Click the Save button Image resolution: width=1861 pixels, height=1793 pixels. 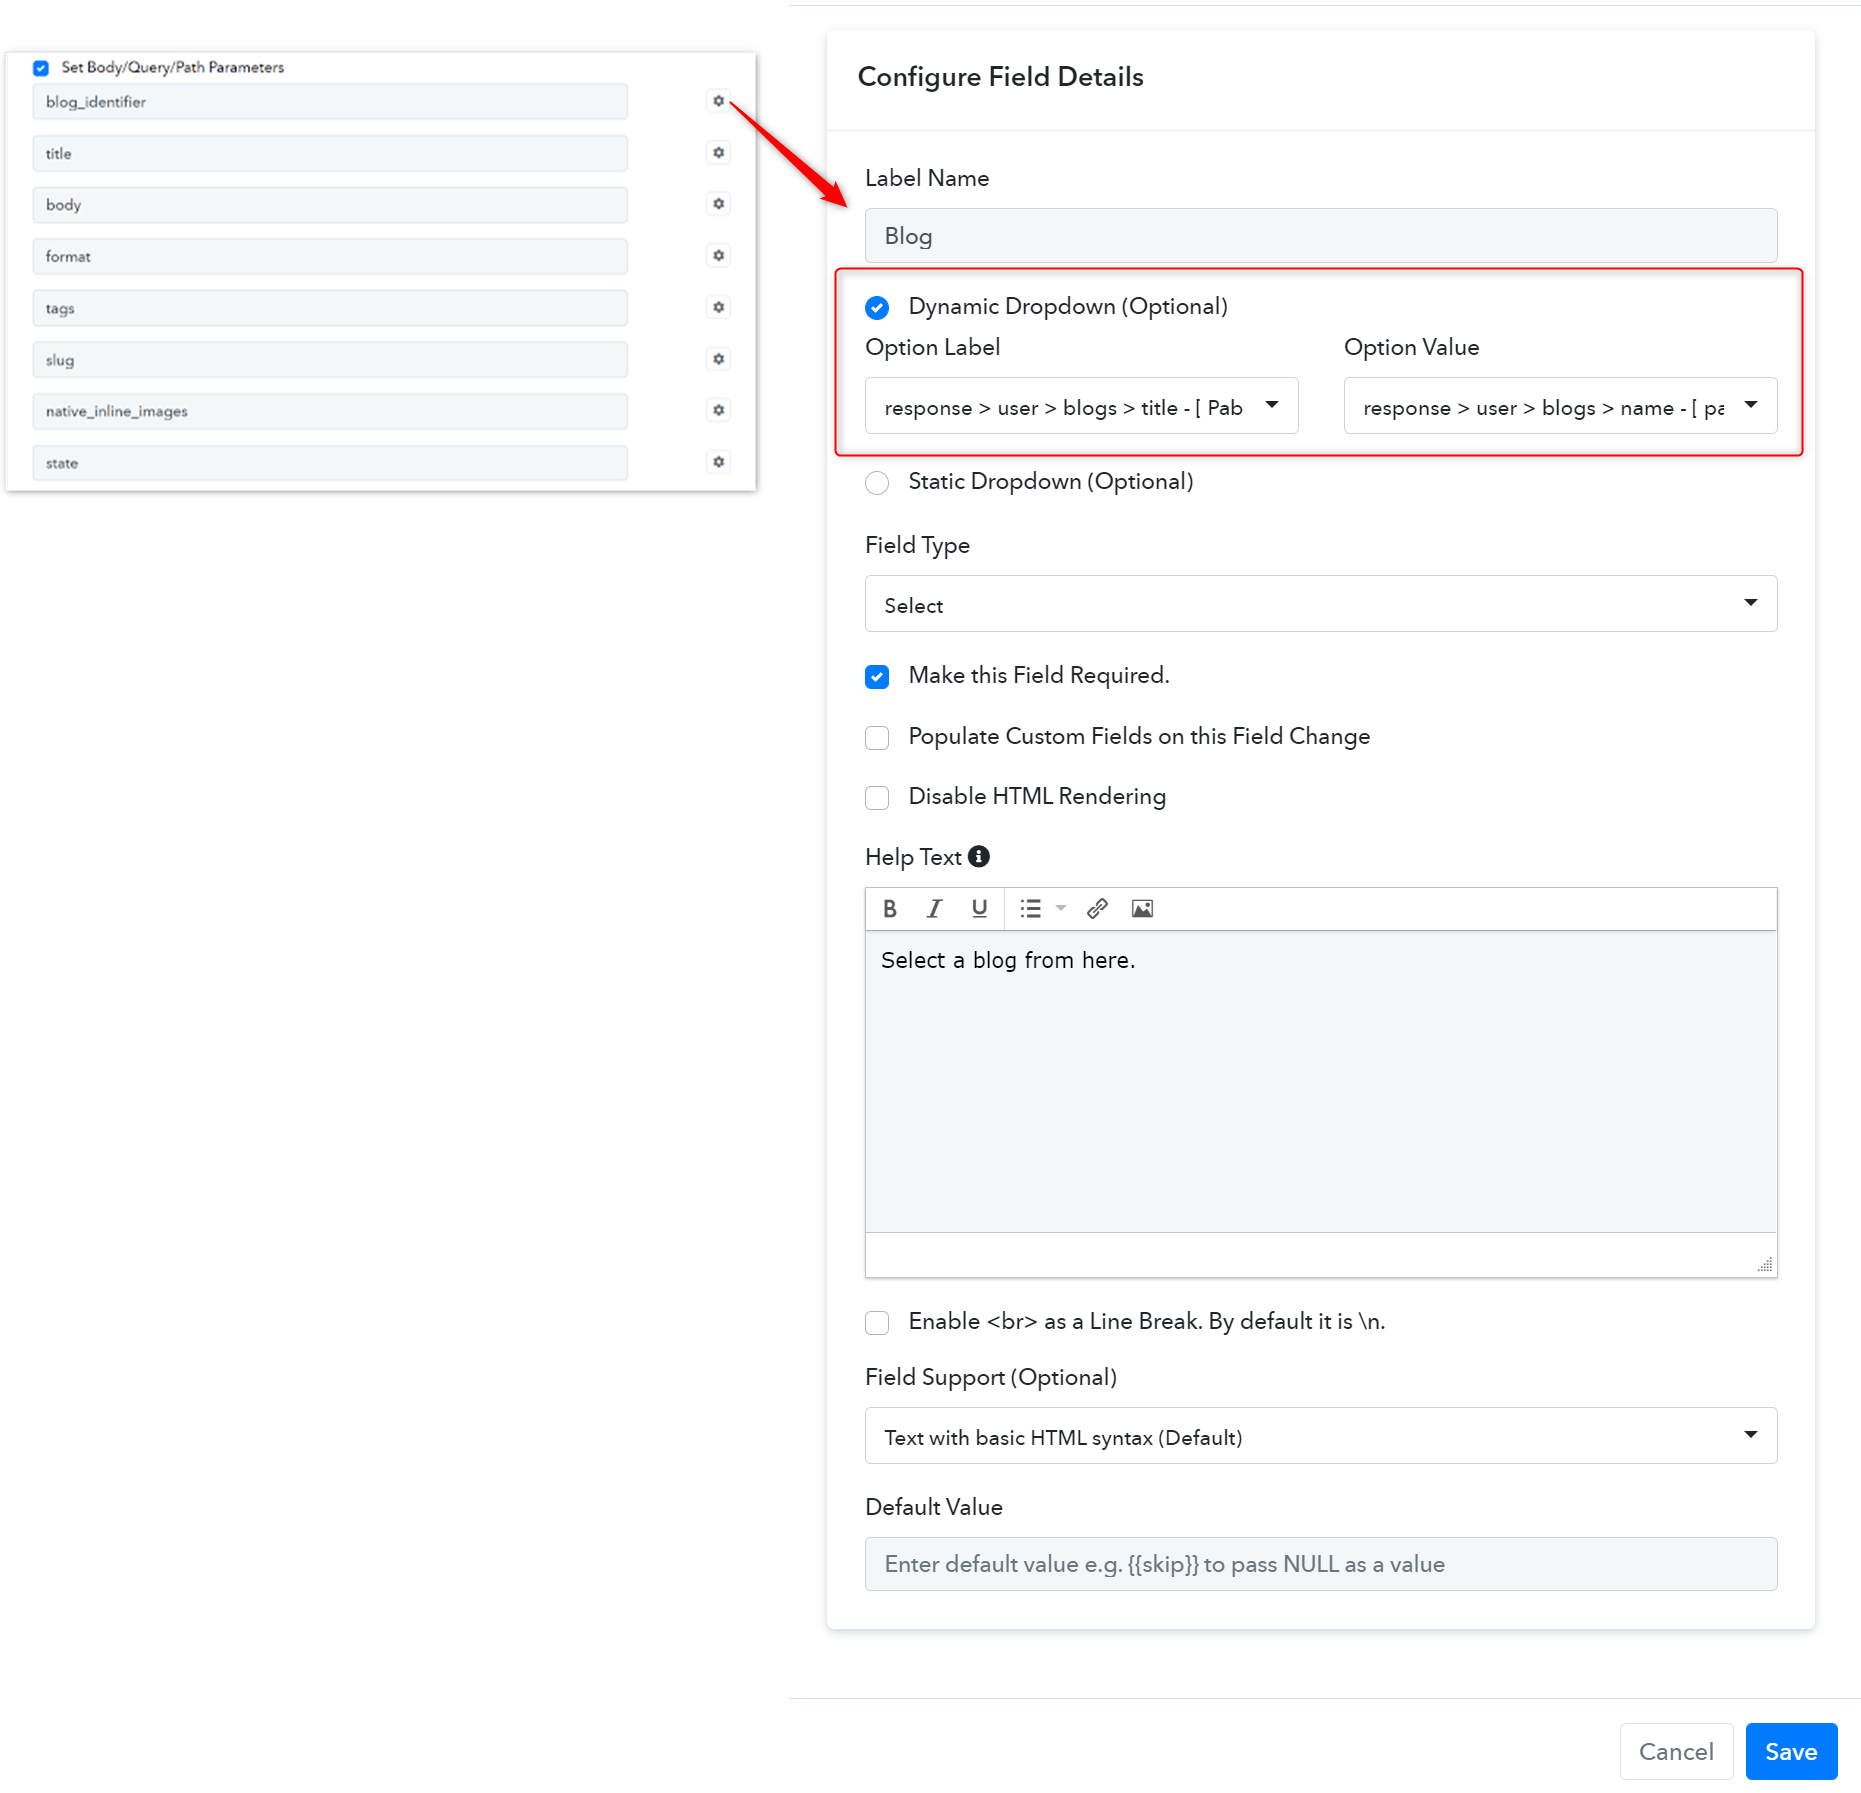1791,1751
